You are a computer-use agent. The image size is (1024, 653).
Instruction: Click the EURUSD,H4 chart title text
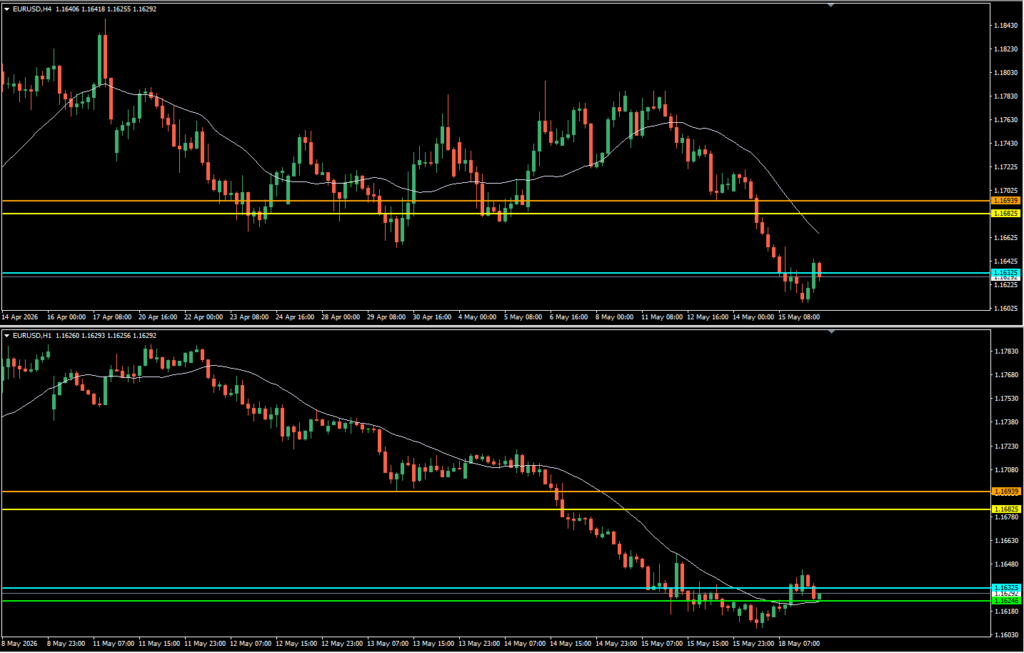click(x=31, y=9)
